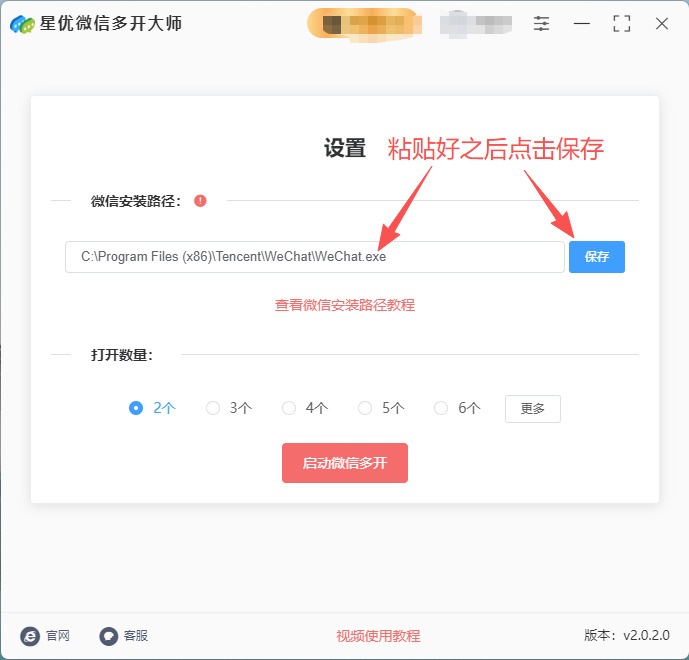This screenshot has height=660, width=689.
Task: Open the settings sliders icon
Action: pyautogui.click(x=541, y=23)
